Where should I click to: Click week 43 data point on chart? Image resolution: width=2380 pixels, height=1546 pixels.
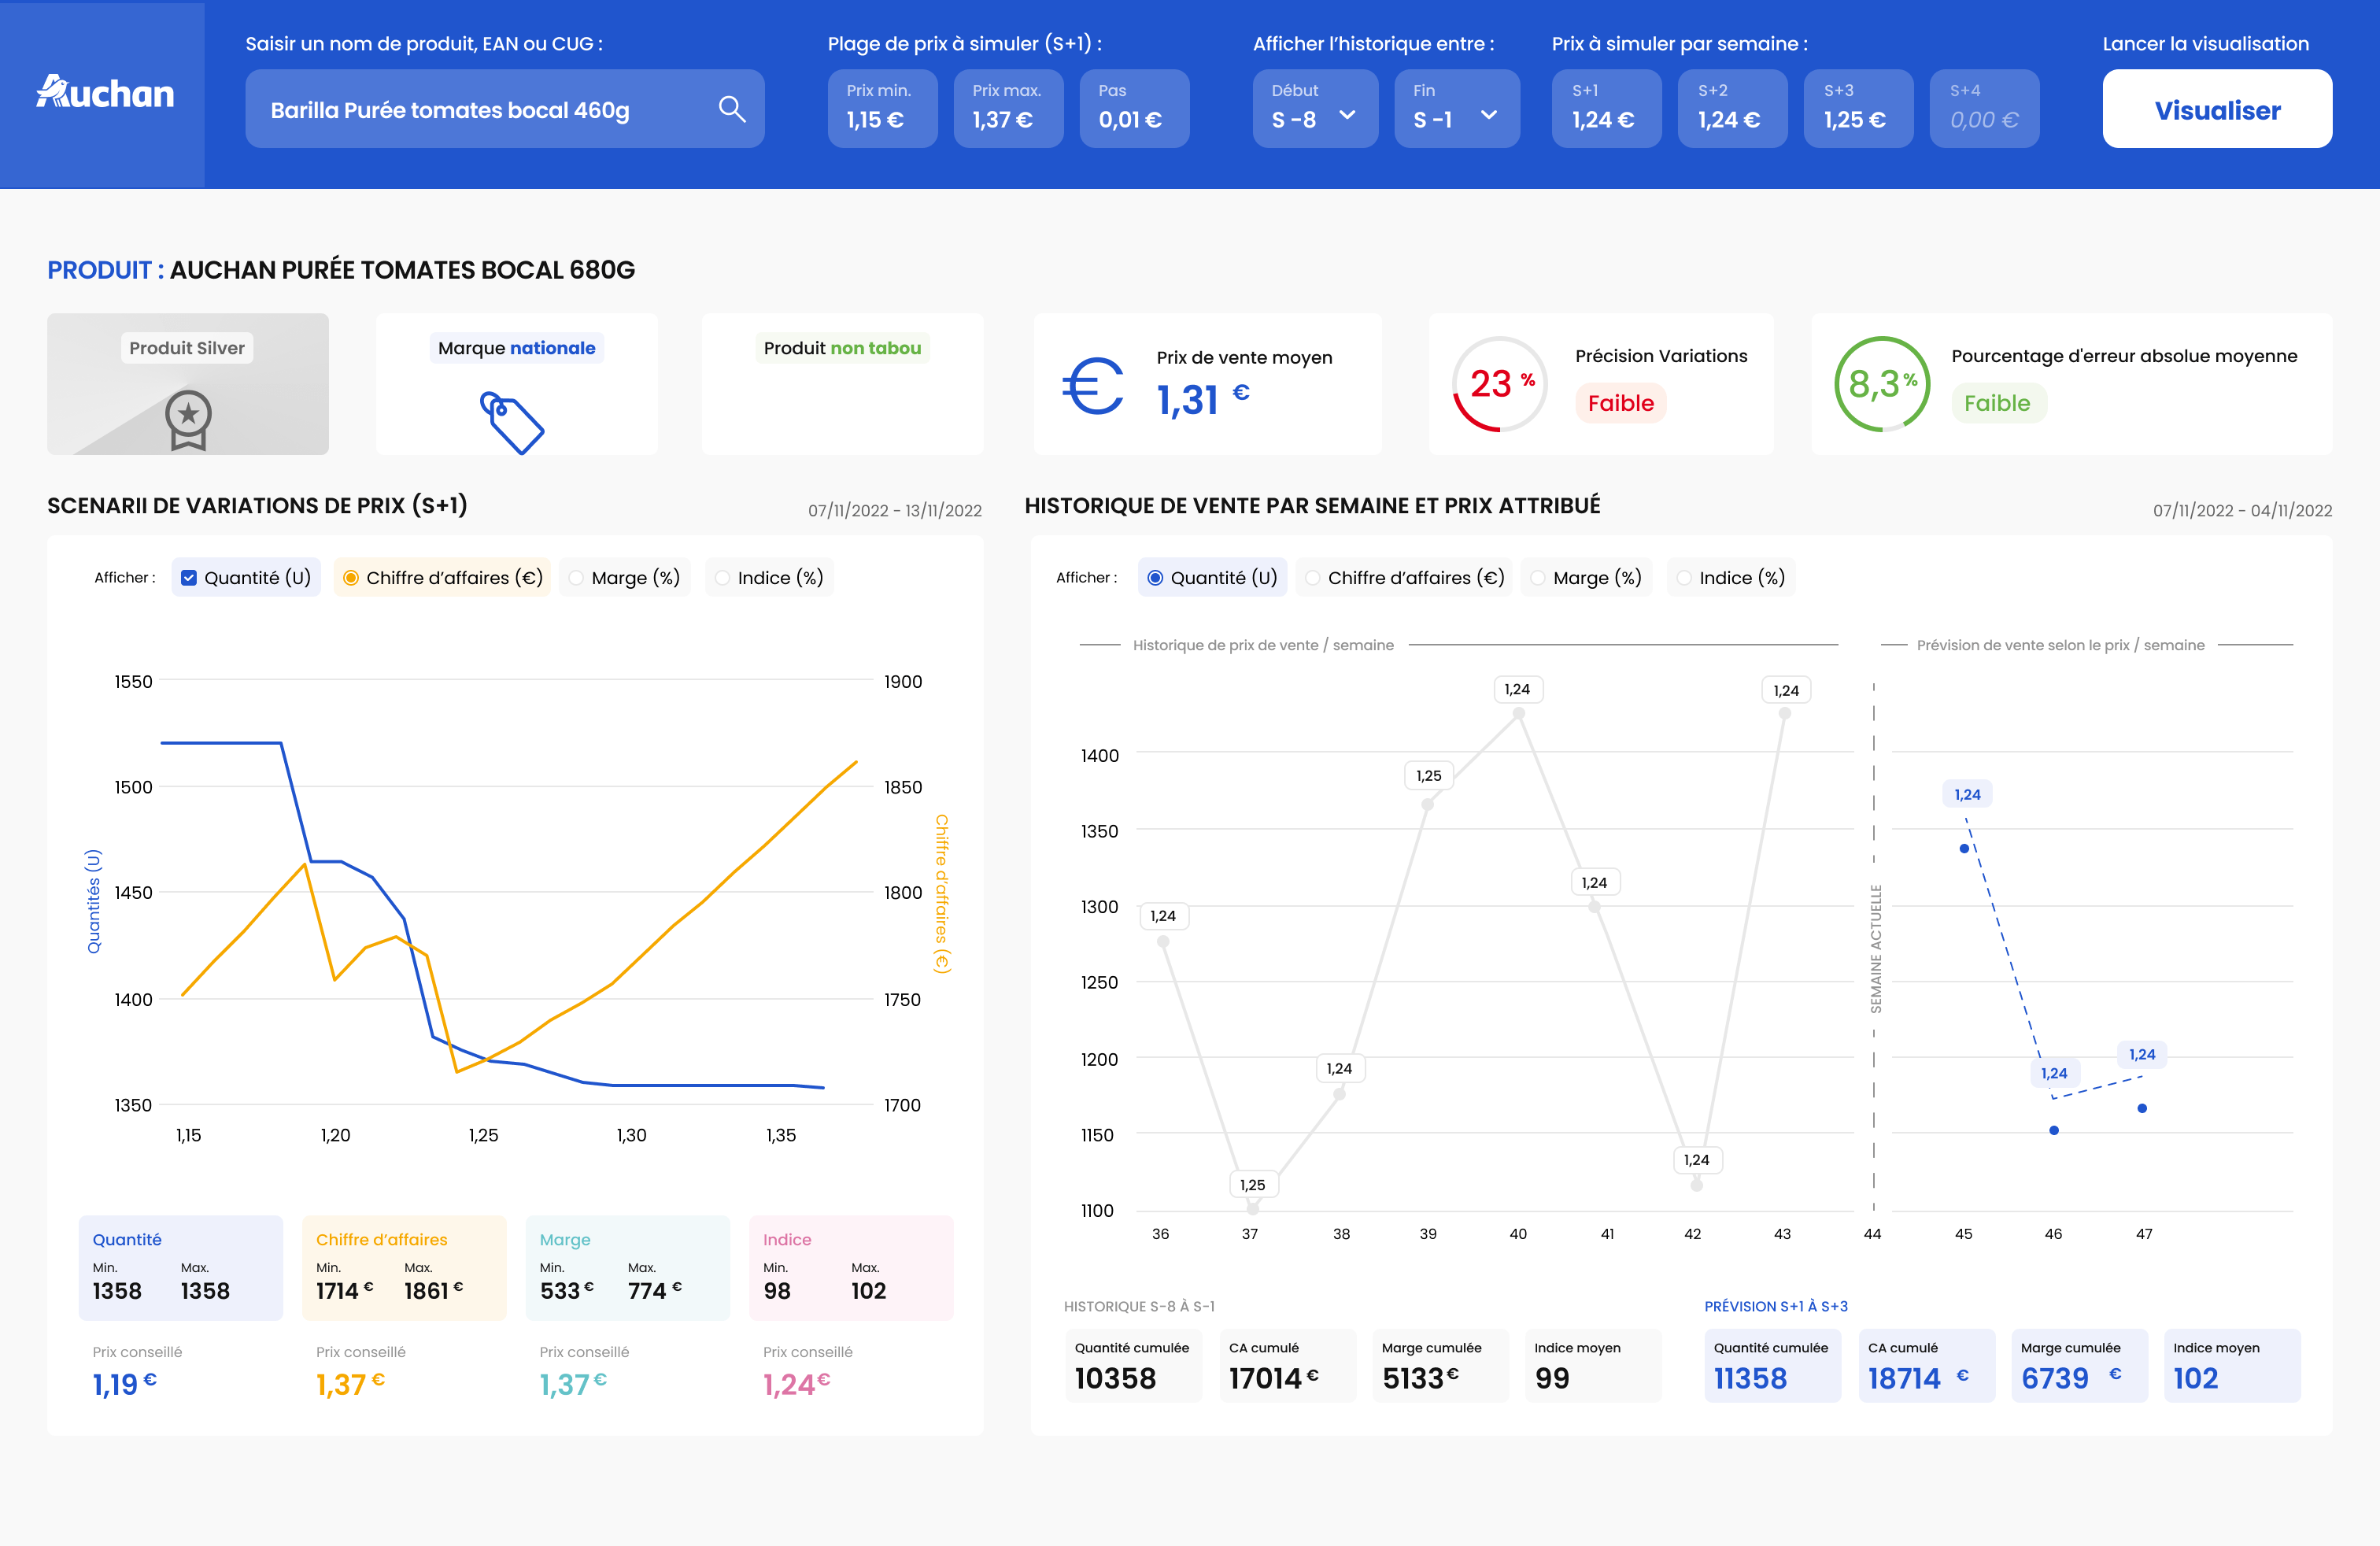(x=1784, y=713)
